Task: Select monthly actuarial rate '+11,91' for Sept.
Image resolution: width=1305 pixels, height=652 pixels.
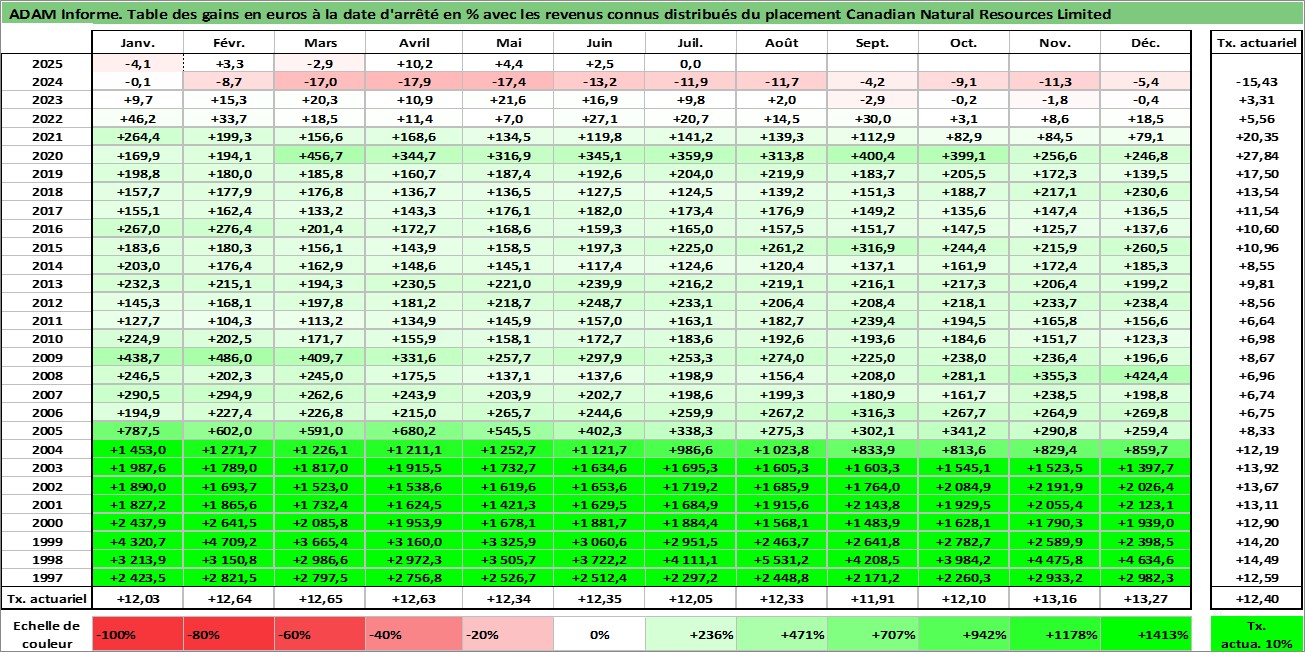Action: [x=873, y=598]
